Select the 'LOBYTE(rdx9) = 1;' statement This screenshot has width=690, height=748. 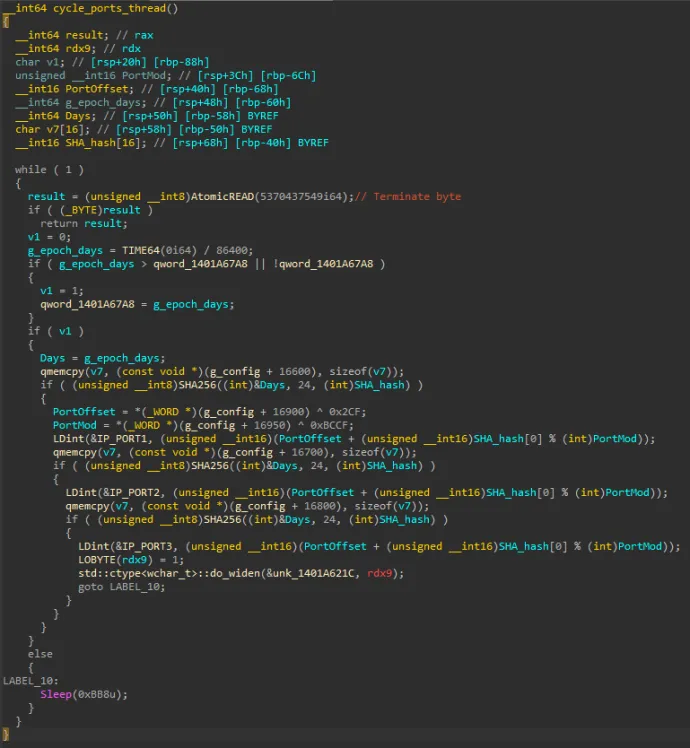pos(131,560)
